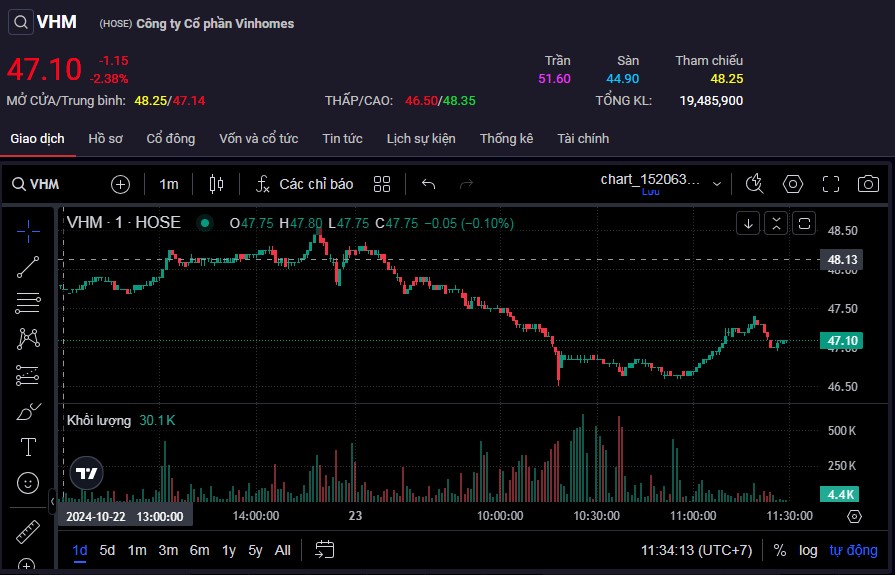Viewport: 895px width, 575px height.
Task: Select the brush drawing tool
Action: [x=28, y=411]
